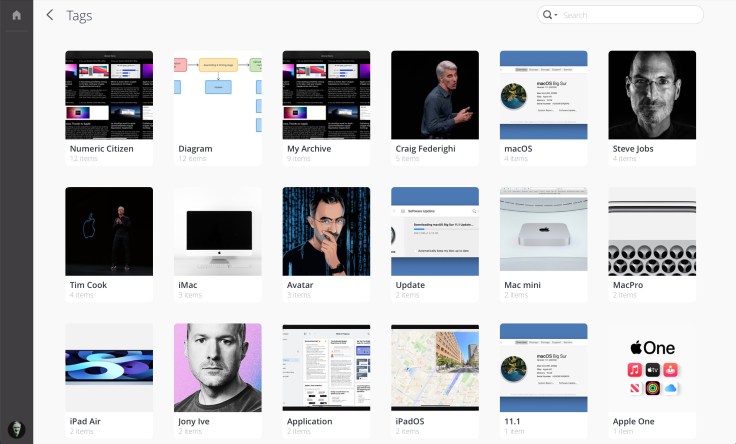The height and width of the screenshot is (444, 736).
Task: Click the "Avatar" tag label
Action: click(x=300, y=285)
